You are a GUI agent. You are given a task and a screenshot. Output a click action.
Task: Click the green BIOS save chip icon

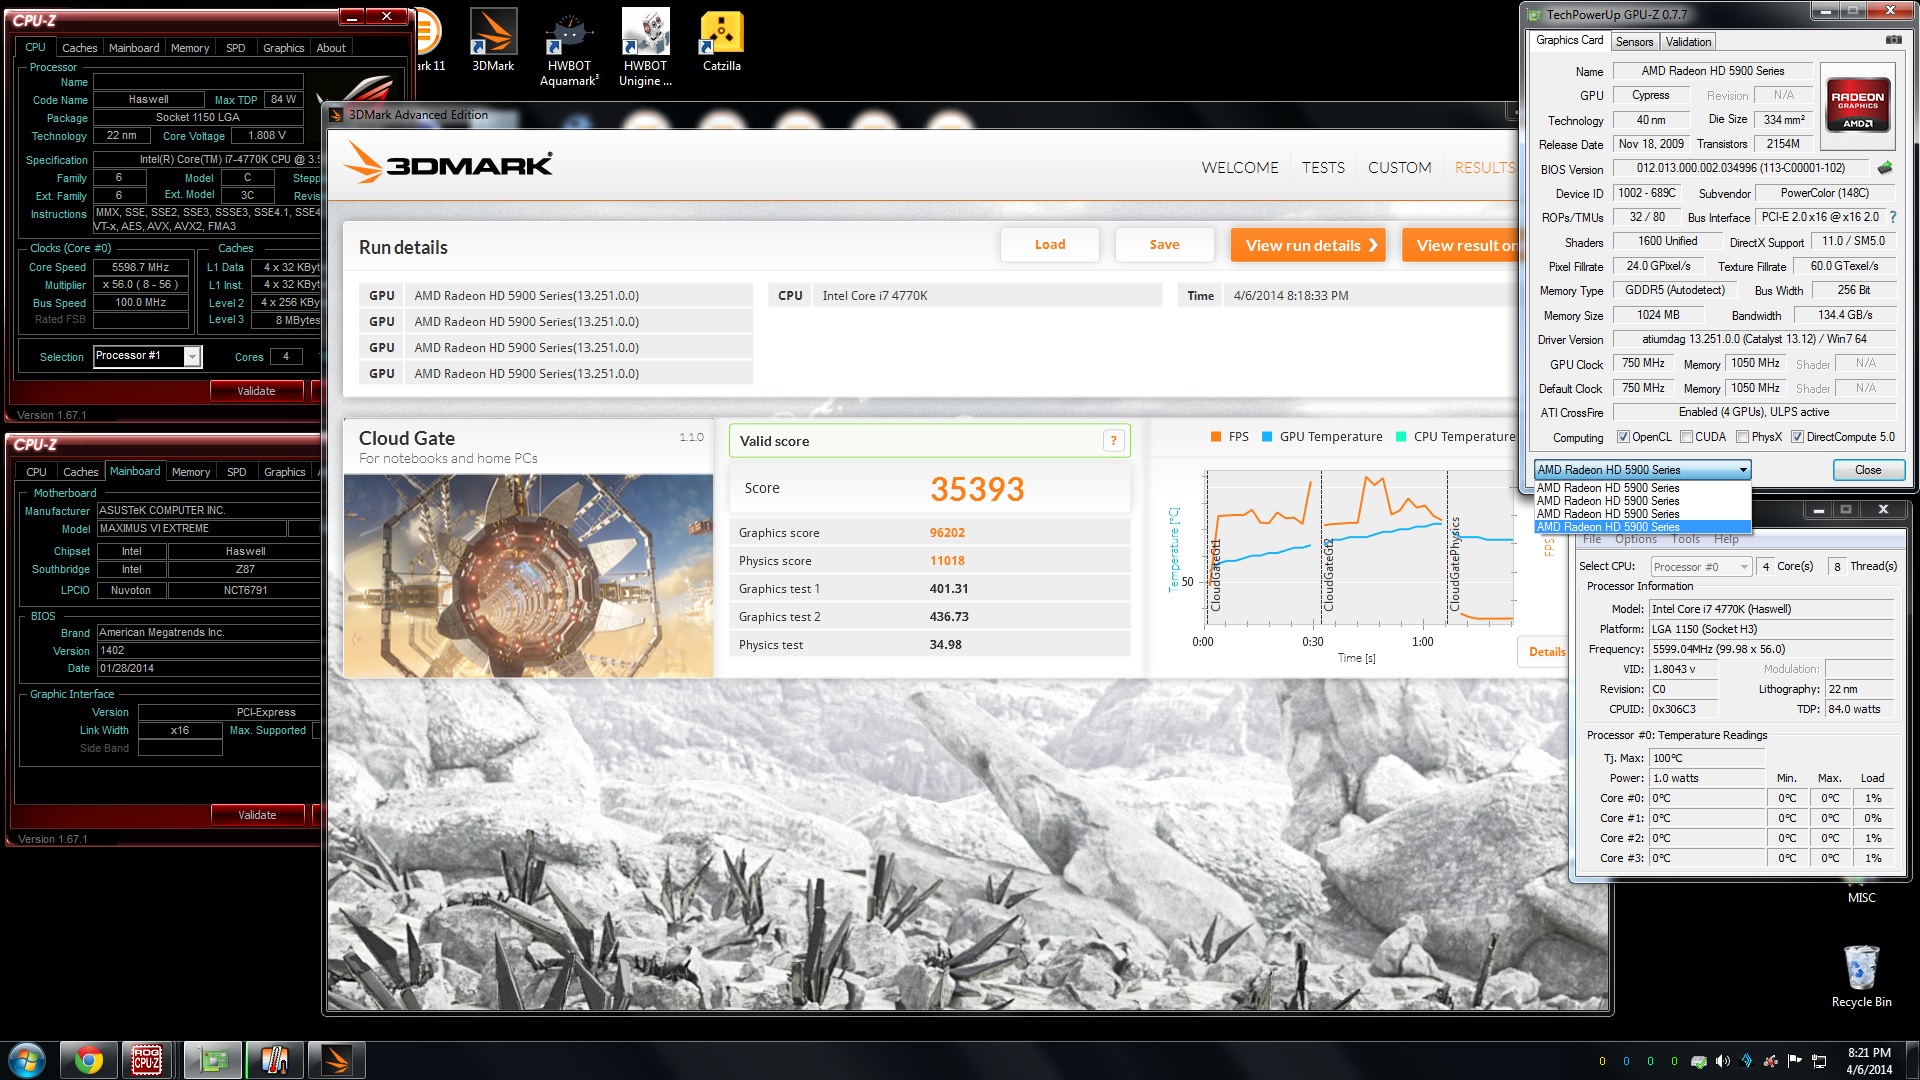coord(1885,168)
